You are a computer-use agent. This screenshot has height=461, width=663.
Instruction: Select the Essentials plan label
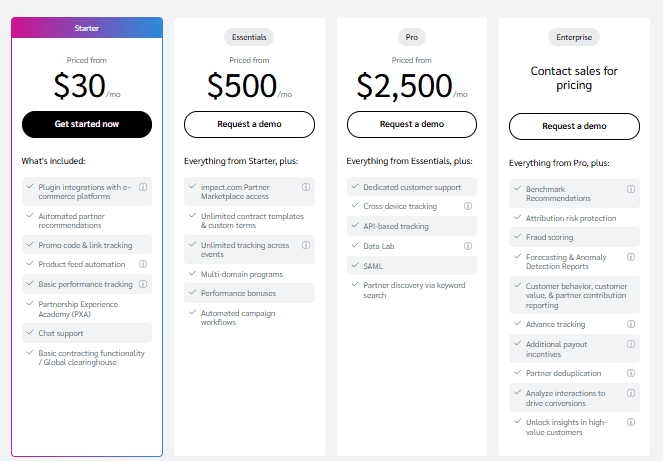pyautogui.click(x=249, y=37)
